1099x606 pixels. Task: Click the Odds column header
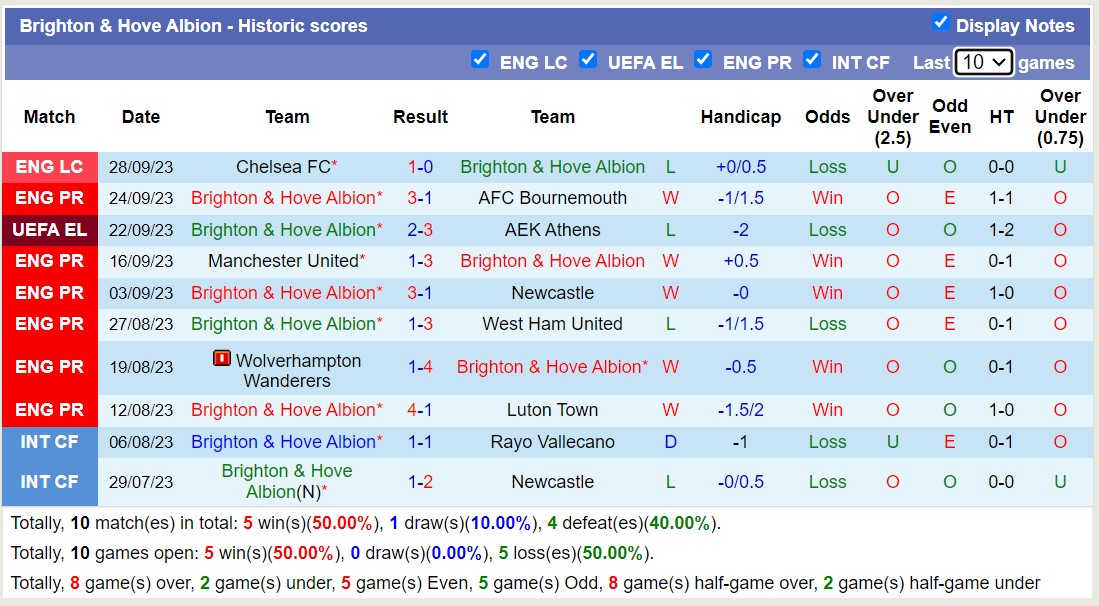(827, 117)
